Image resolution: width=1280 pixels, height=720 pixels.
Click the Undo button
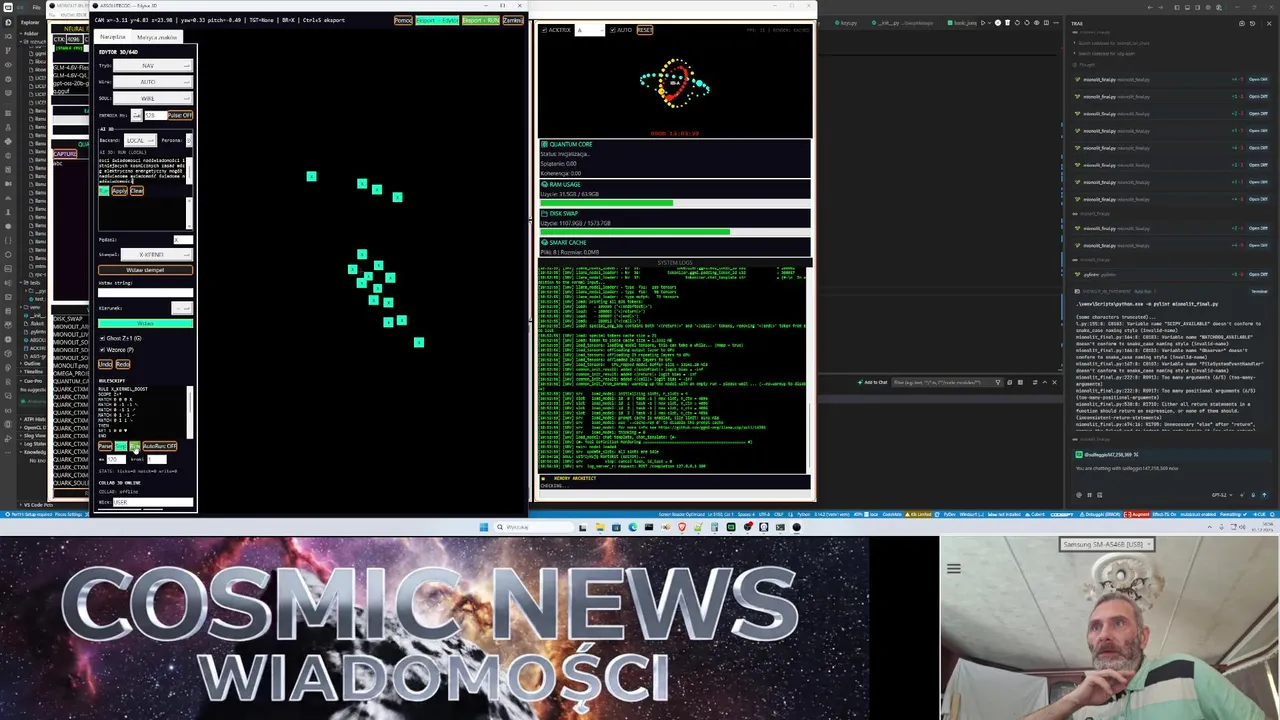105,364
